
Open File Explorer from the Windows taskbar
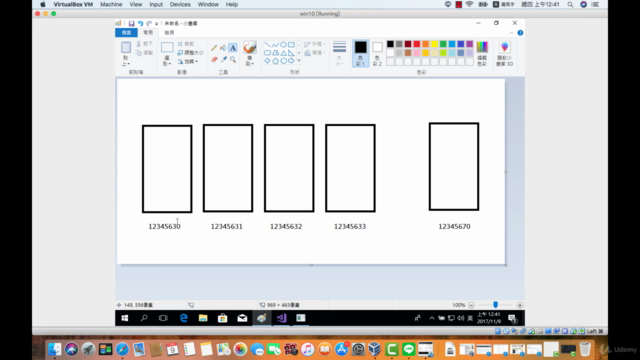tap(203, 318)
